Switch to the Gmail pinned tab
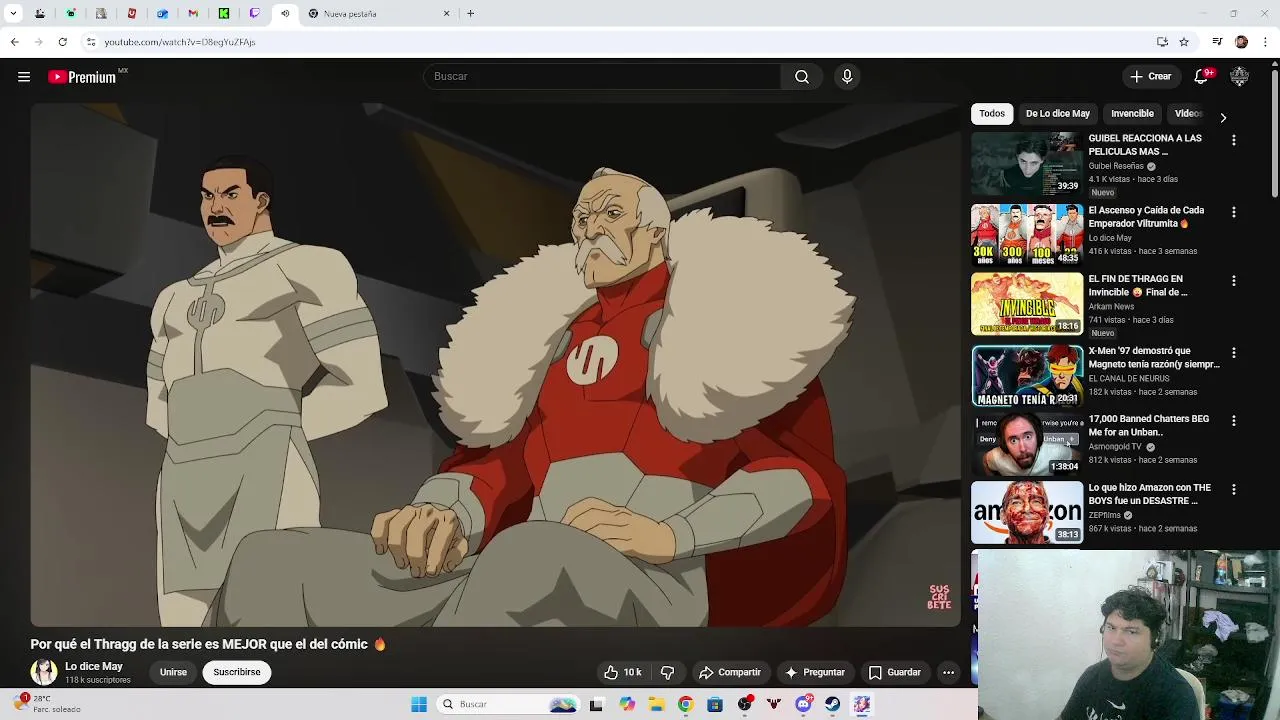The height and width of the screenshot is (720, 1280). (193, 14)
